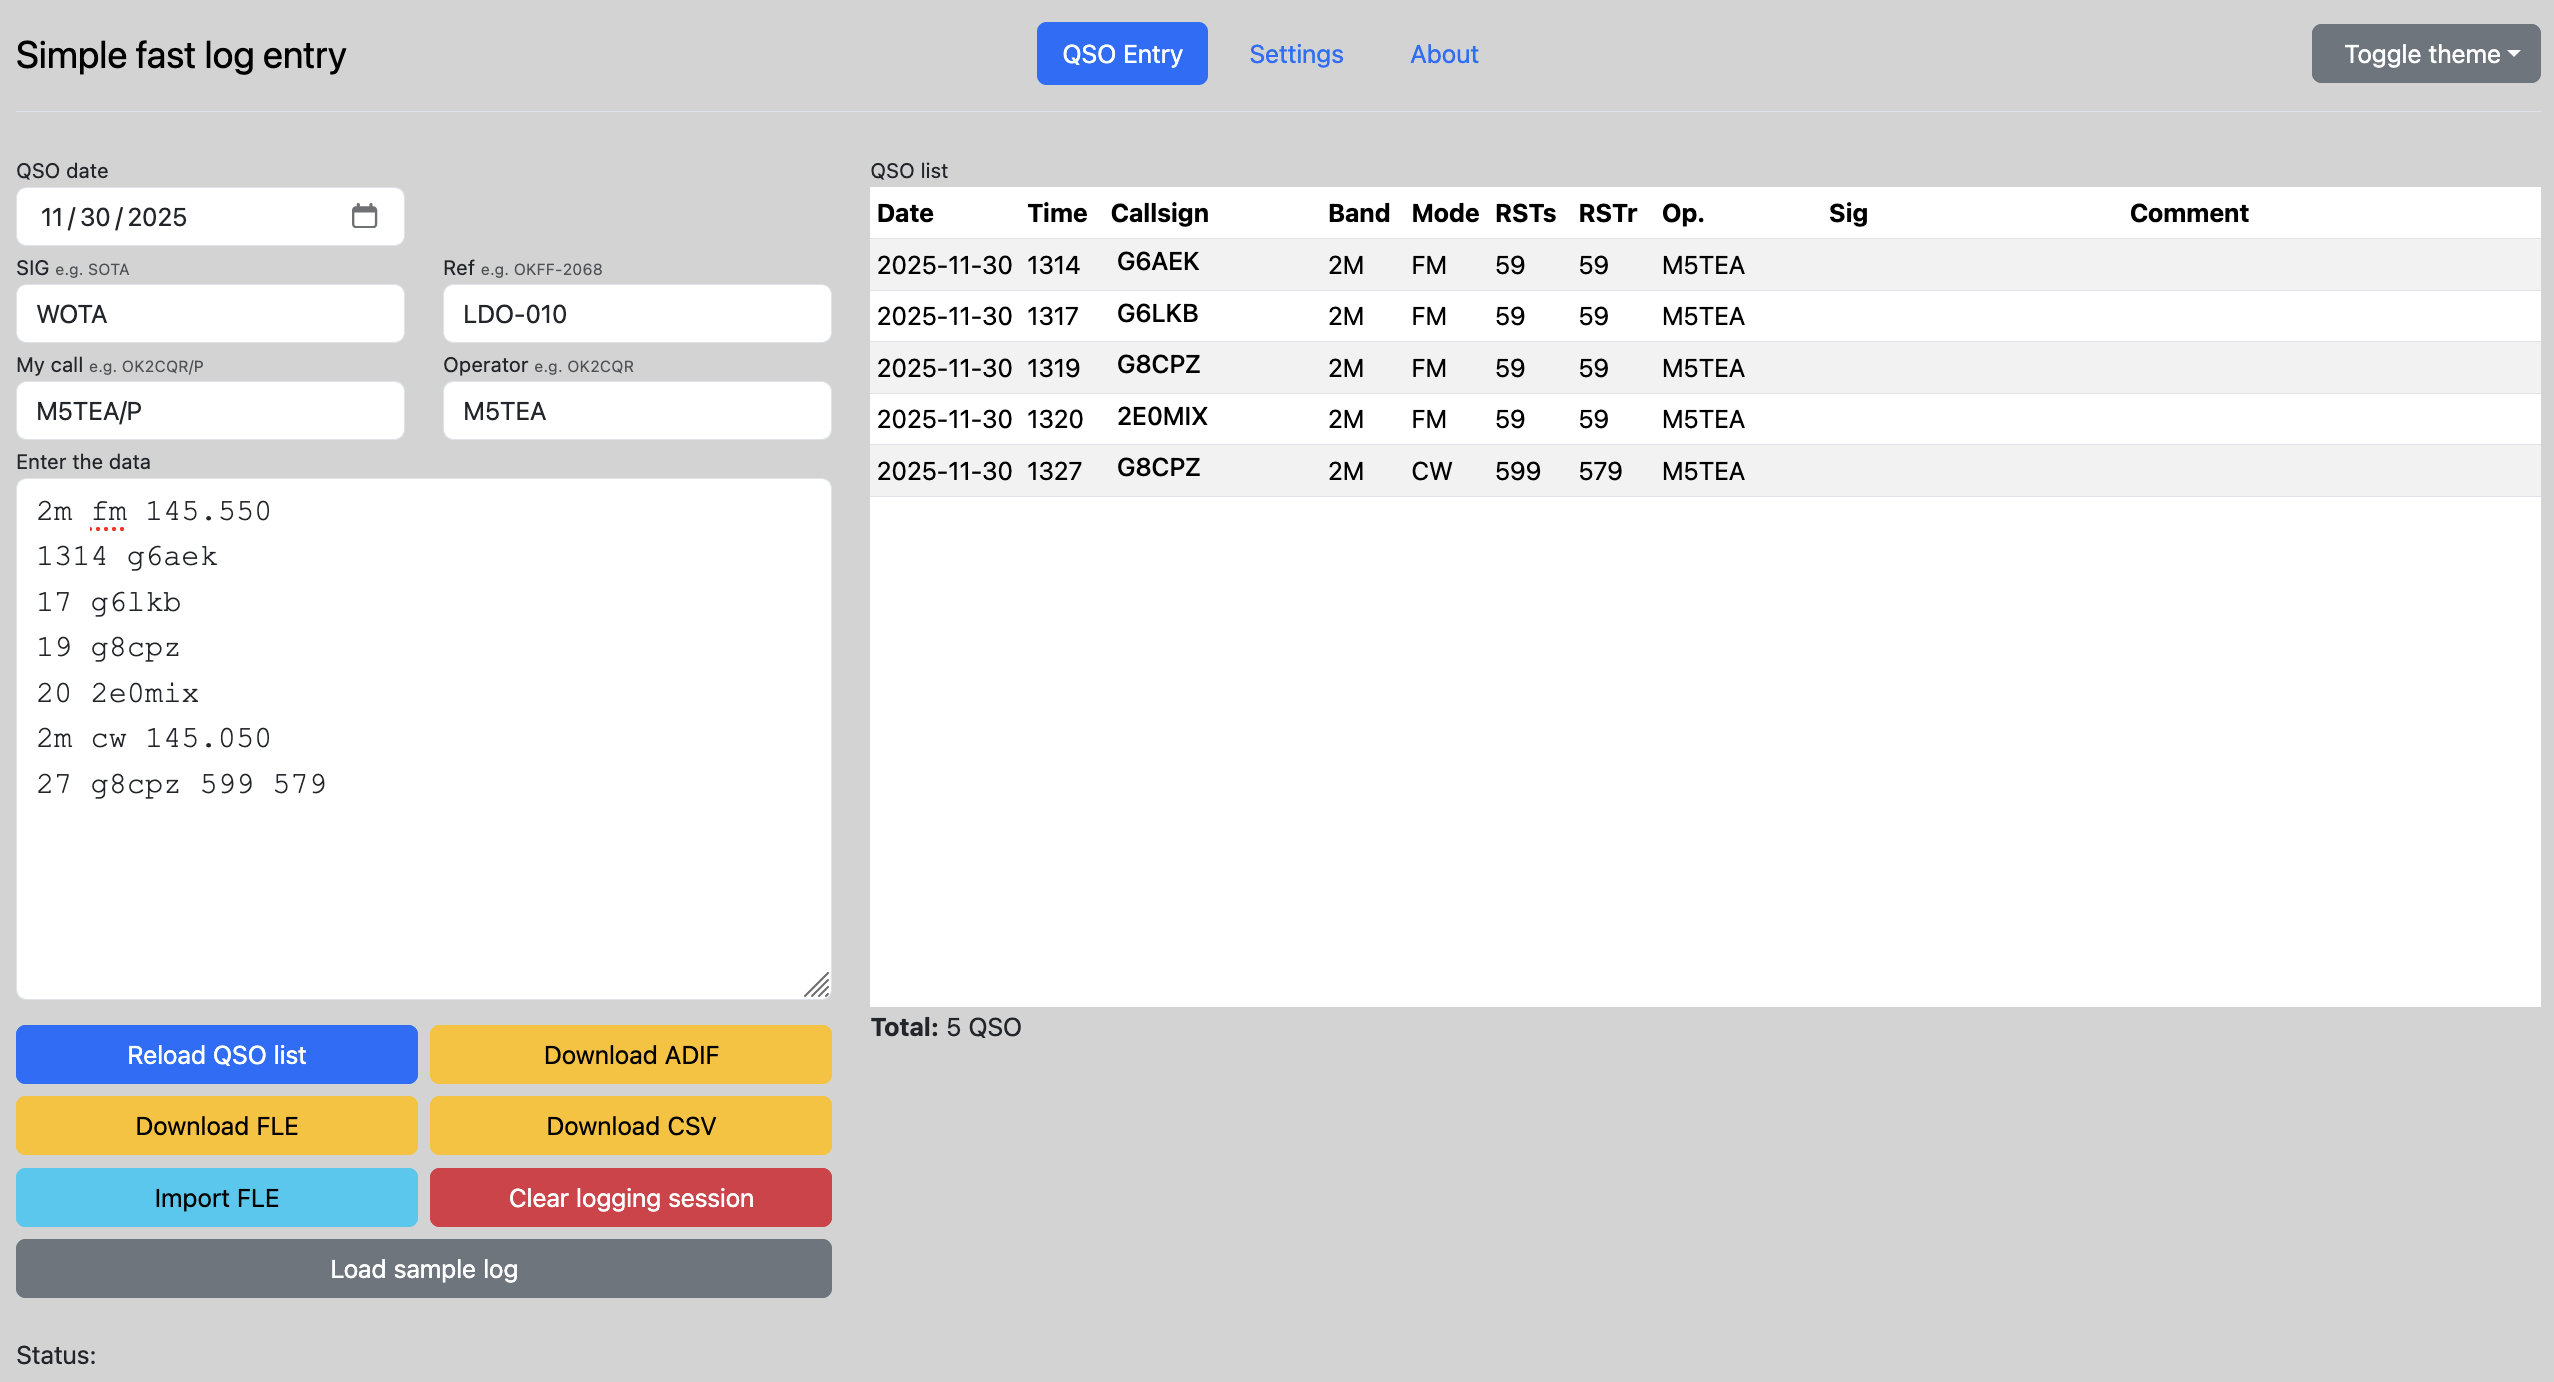The width and height of the screenshot is (2554, 1382).
Task: Select the G6LKB row in QSO list
Action: (1157, 315)
